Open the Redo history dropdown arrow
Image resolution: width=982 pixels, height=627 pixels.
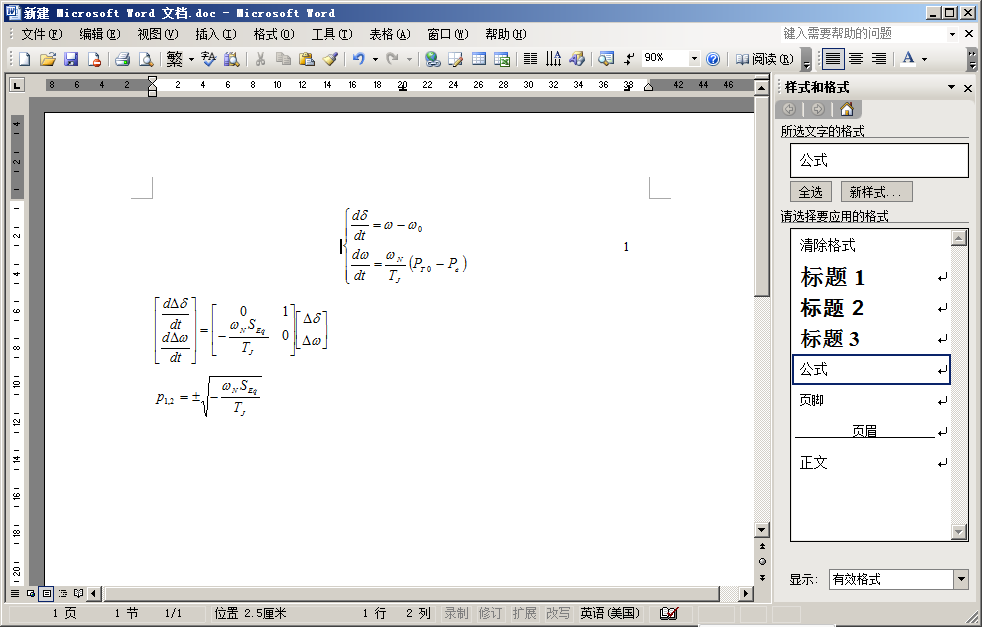tap(410, 60)
